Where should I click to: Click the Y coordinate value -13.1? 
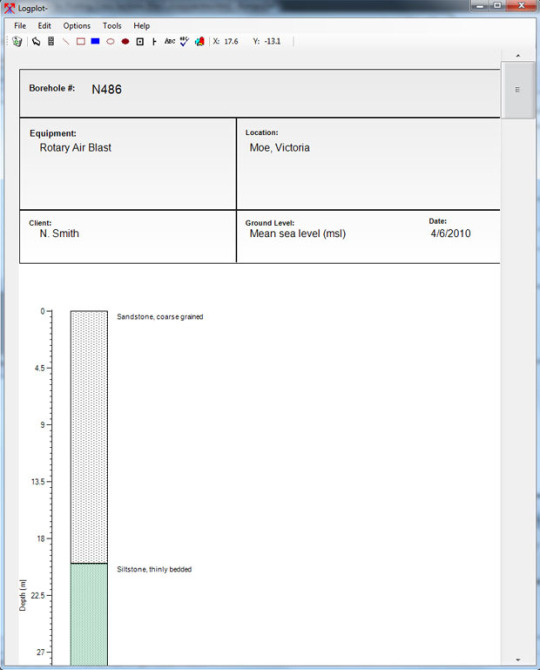point(273,41)
